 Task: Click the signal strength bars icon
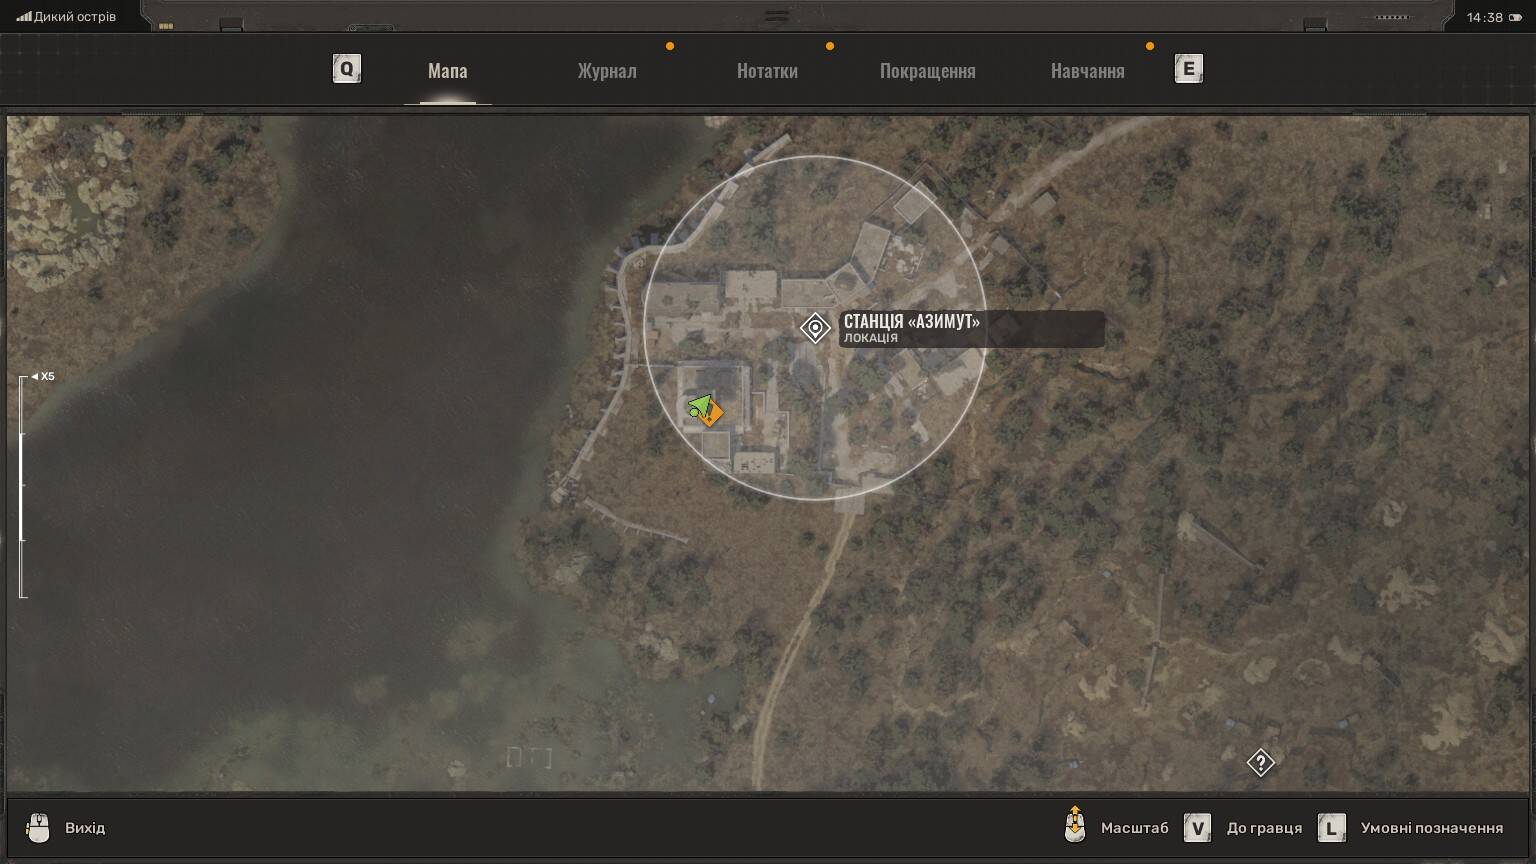[24, 17]
